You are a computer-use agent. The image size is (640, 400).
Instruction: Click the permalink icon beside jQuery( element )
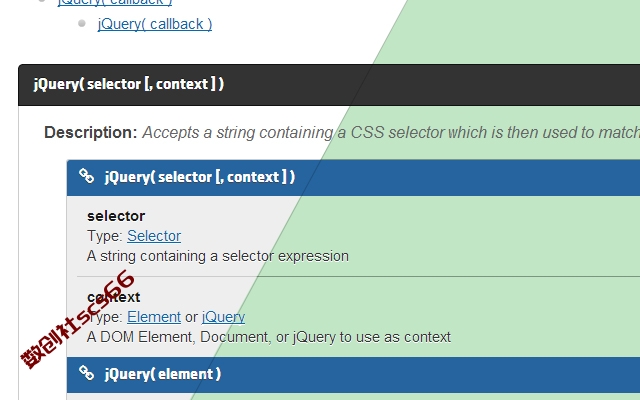click(87, 373)
